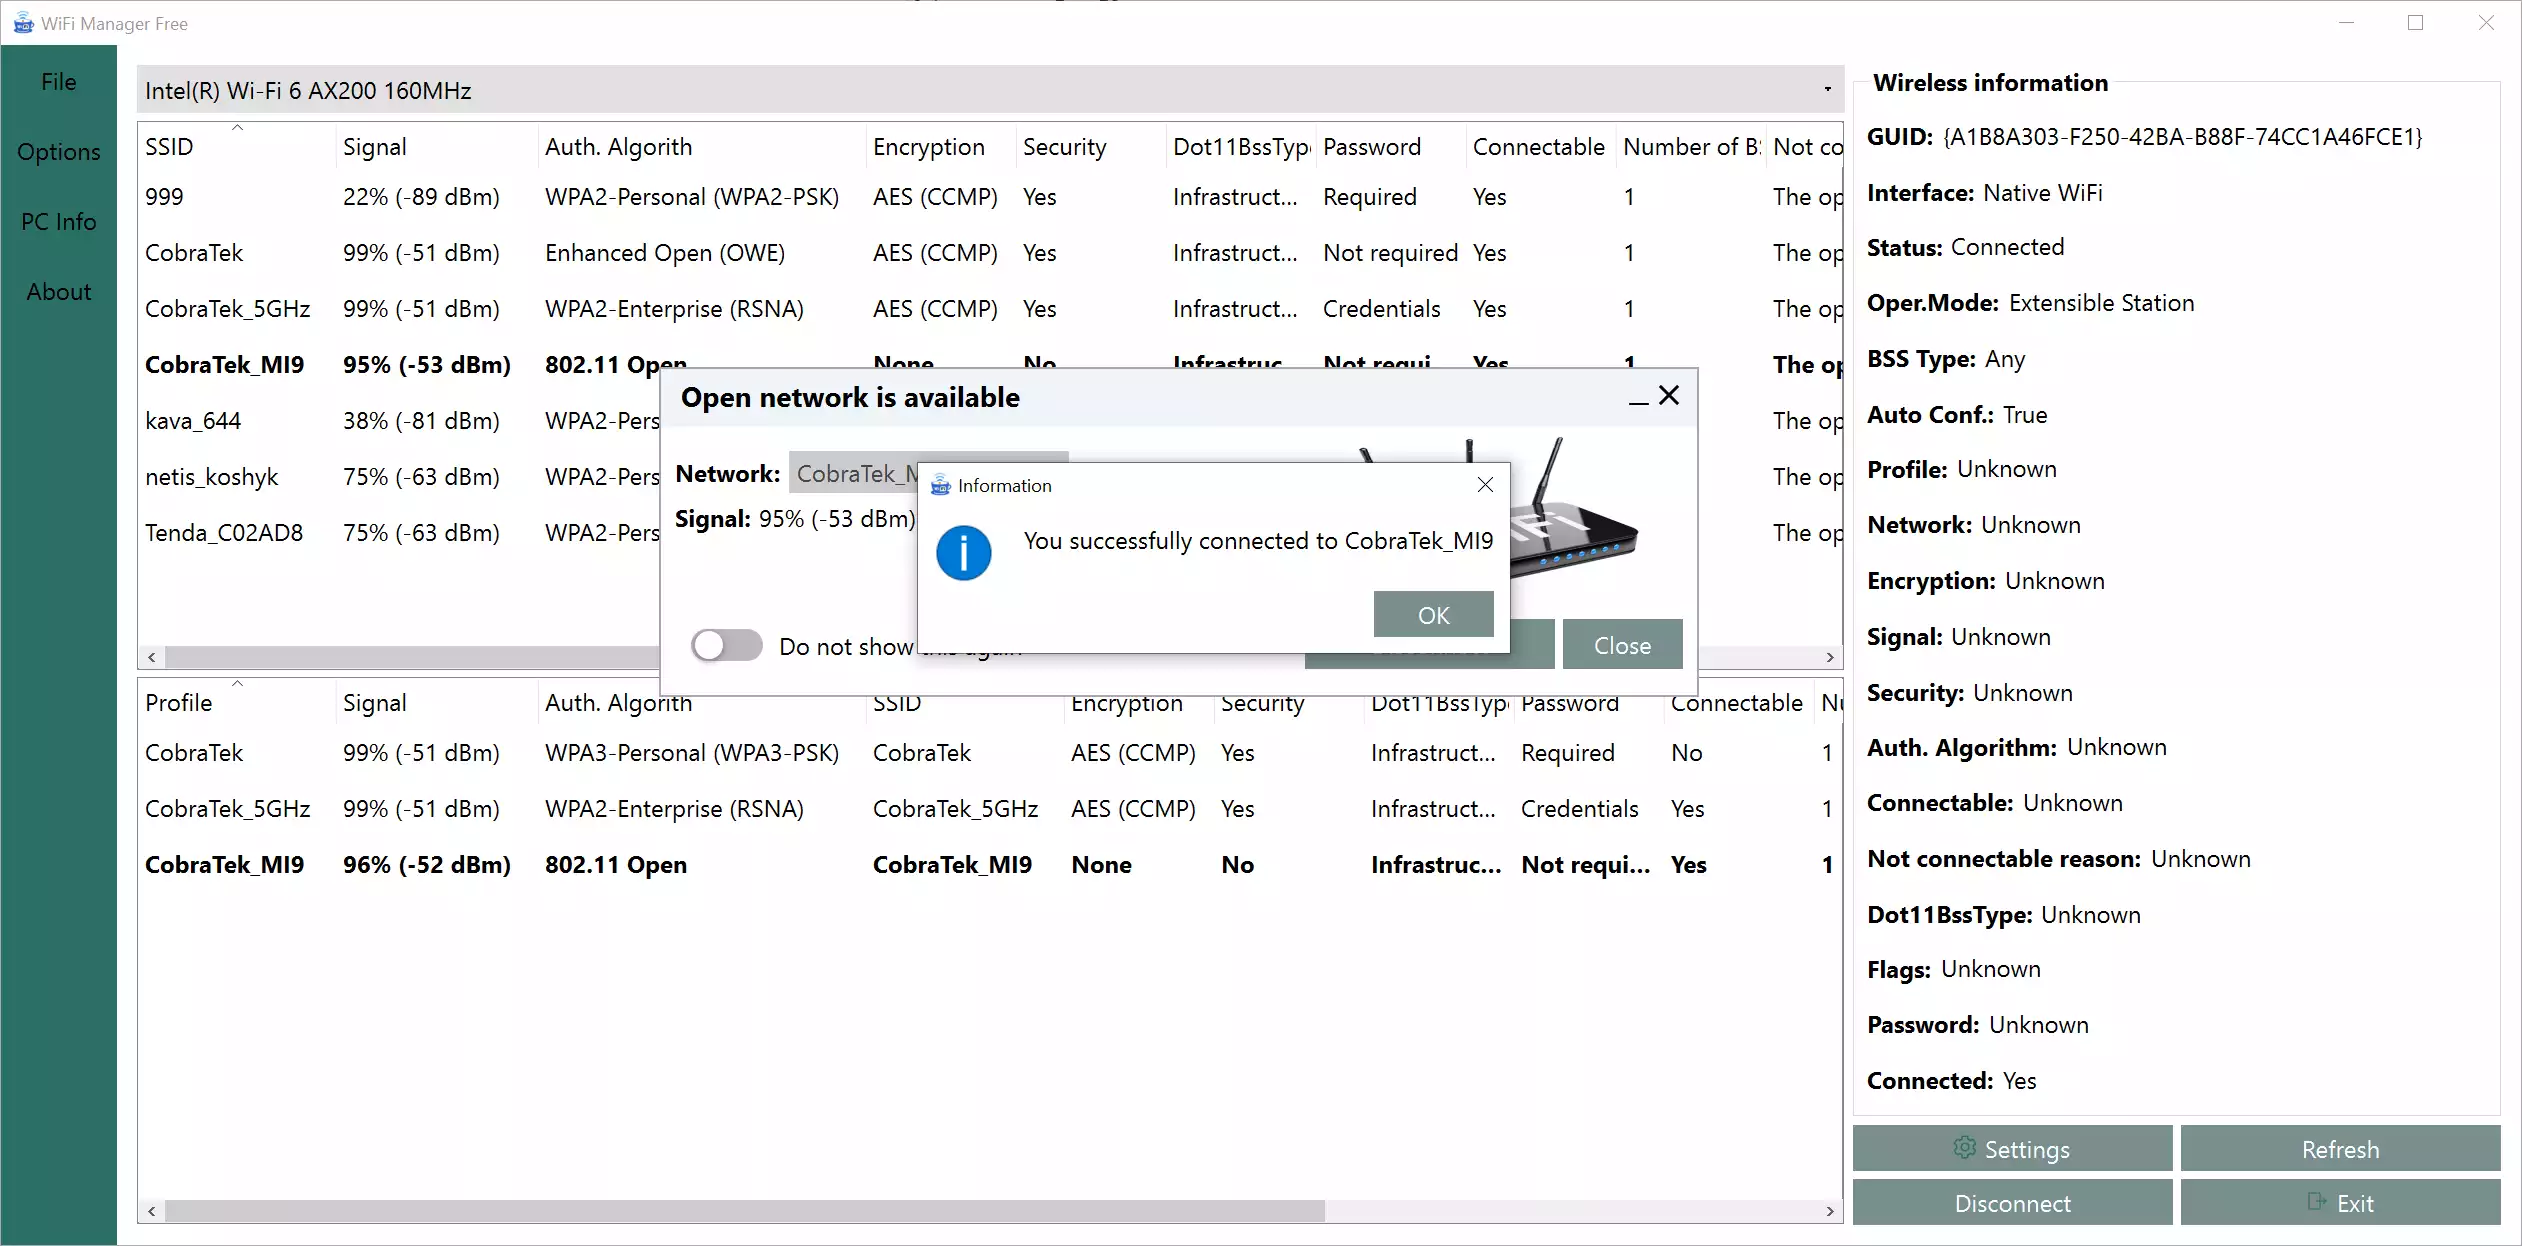Sort networks by Security column header

[1090, 147]
